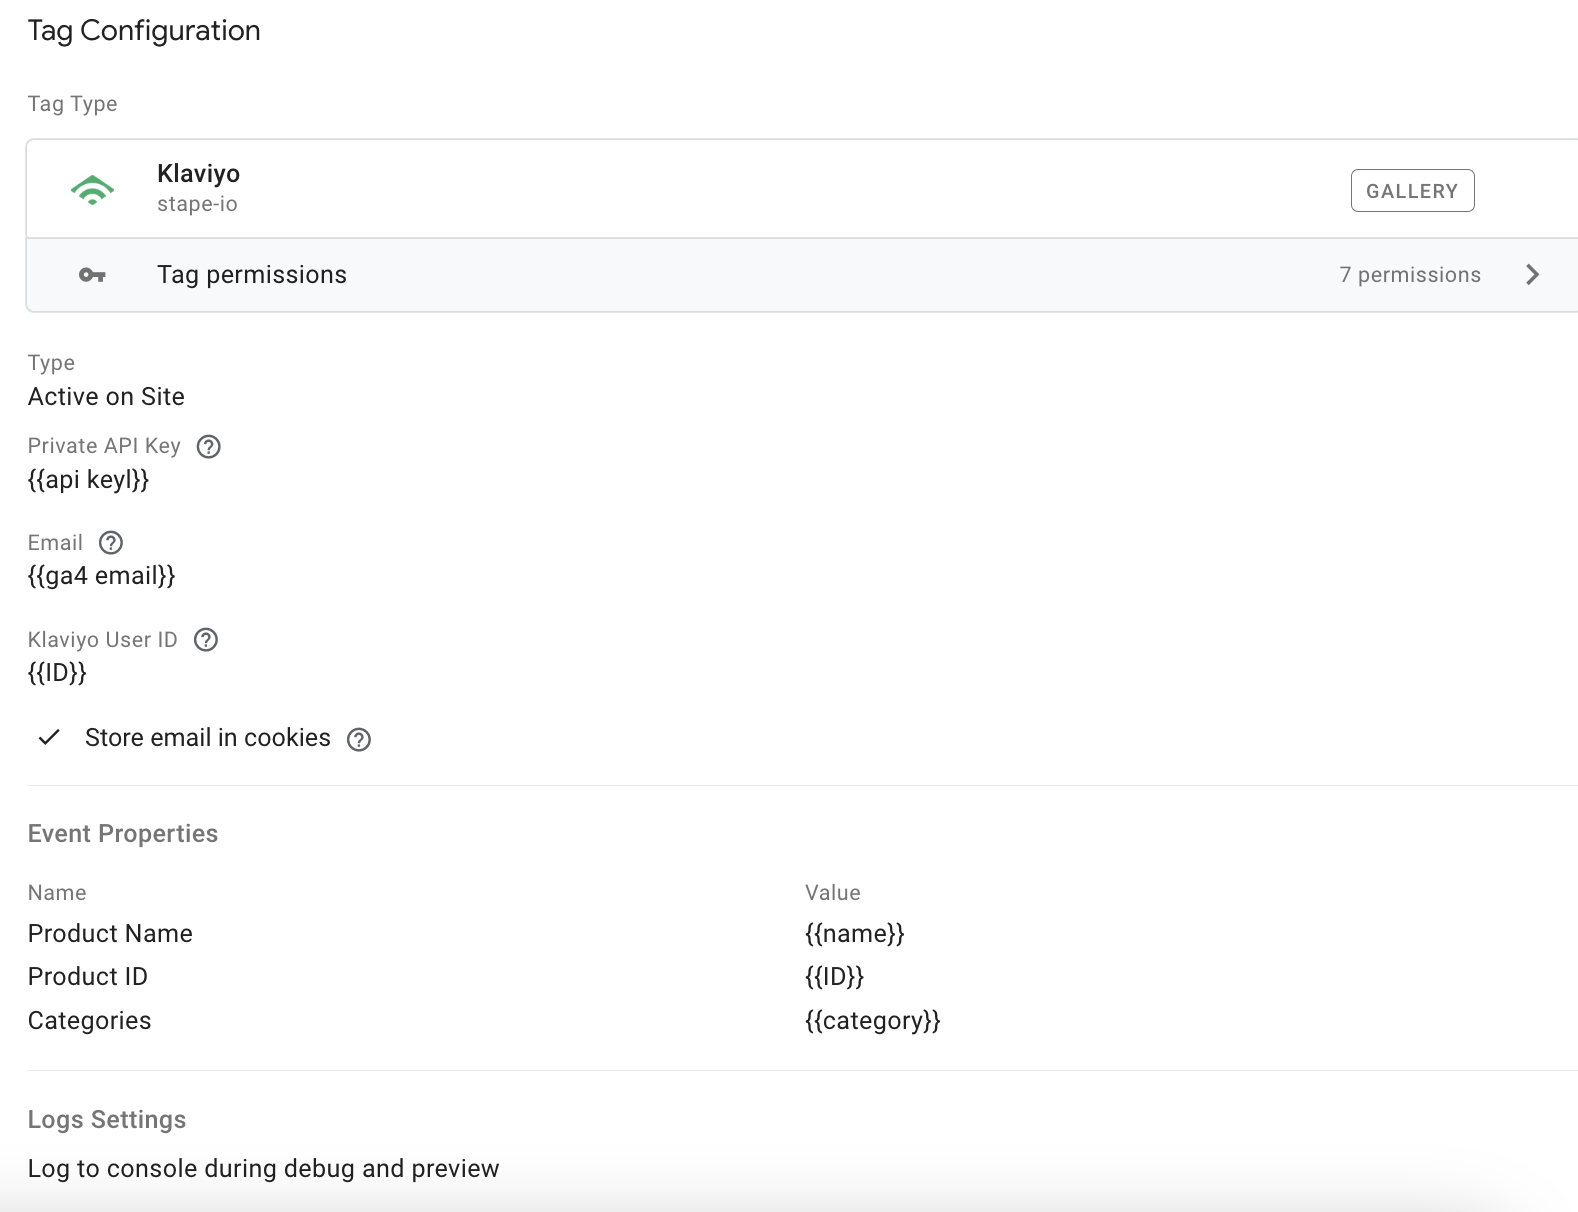Expand Tag permissions with the chevron arrow
This screenshot has height=1212, width=1578.
pos(1532,275)
